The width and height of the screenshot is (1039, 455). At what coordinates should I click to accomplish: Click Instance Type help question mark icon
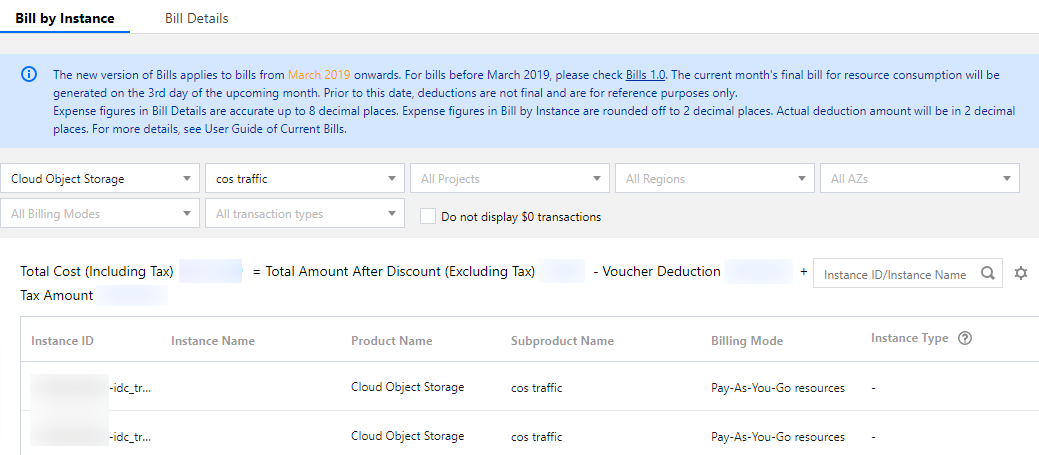[x=965, y=338]
